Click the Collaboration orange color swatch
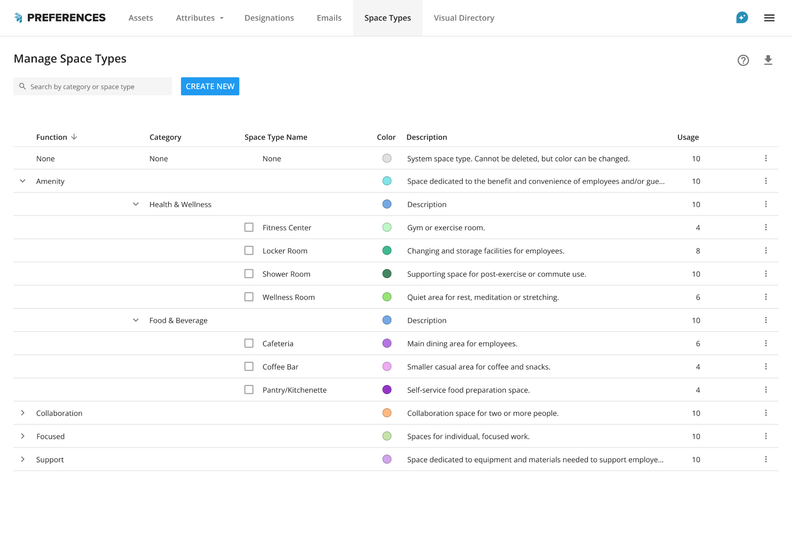This screenshot has height=534, width=792. coord(387,413)
